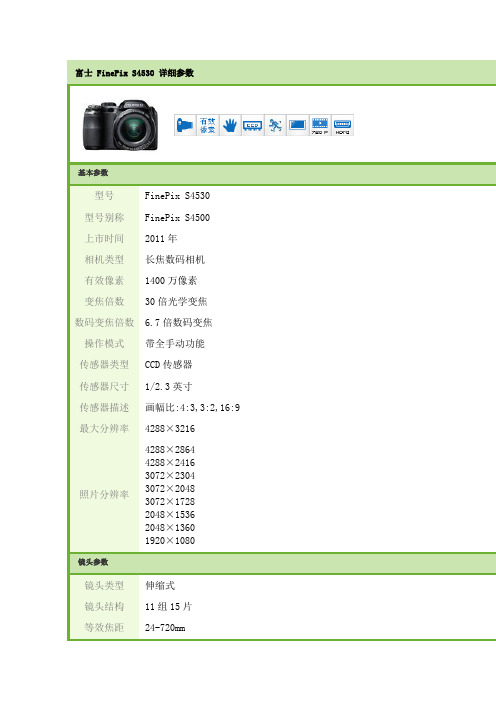
Task: Click the value 带全手动功能
Action: (x=175, y=344)
